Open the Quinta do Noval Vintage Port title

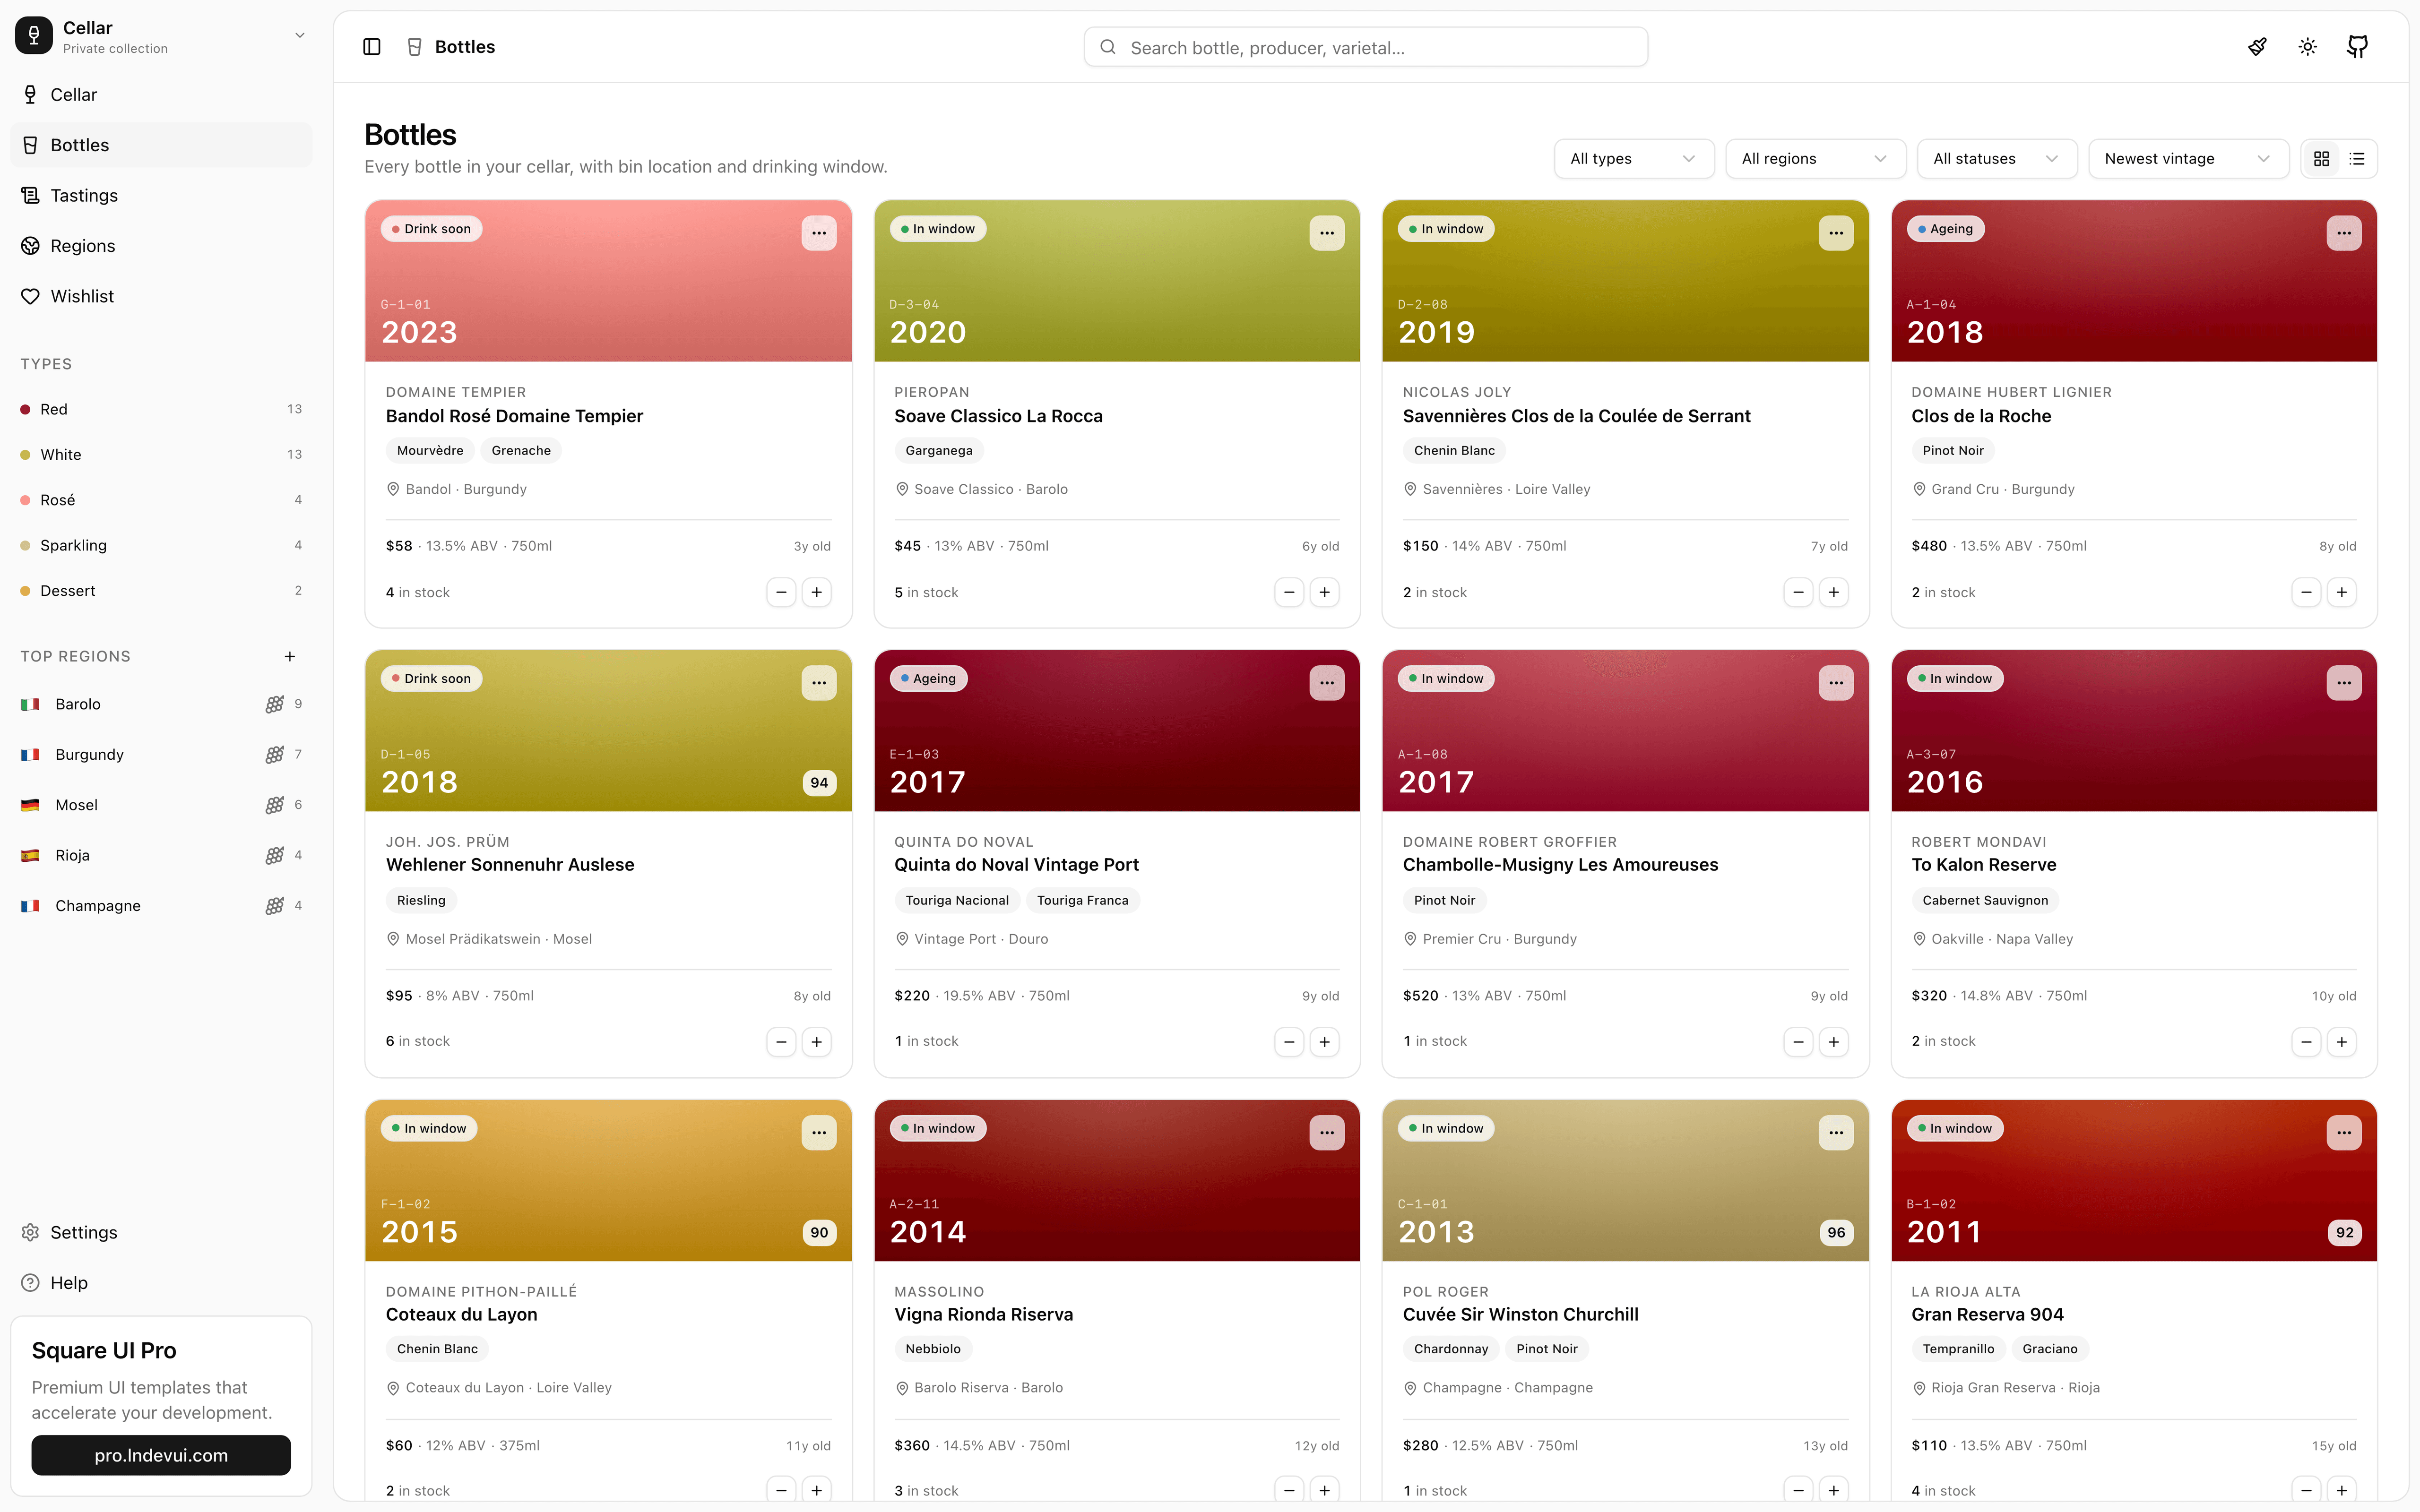click(1016, 865)
